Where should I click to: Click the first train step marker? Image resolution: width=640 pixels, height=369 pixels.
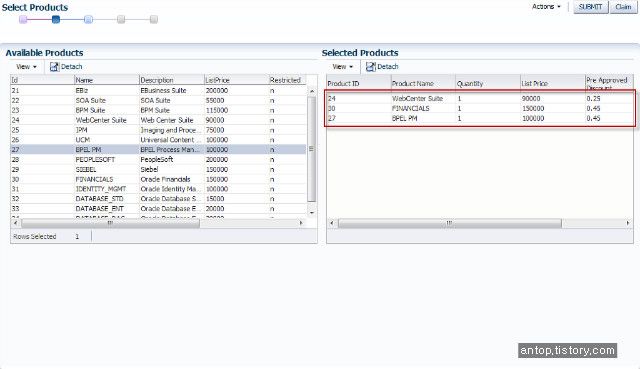(23, 19)
